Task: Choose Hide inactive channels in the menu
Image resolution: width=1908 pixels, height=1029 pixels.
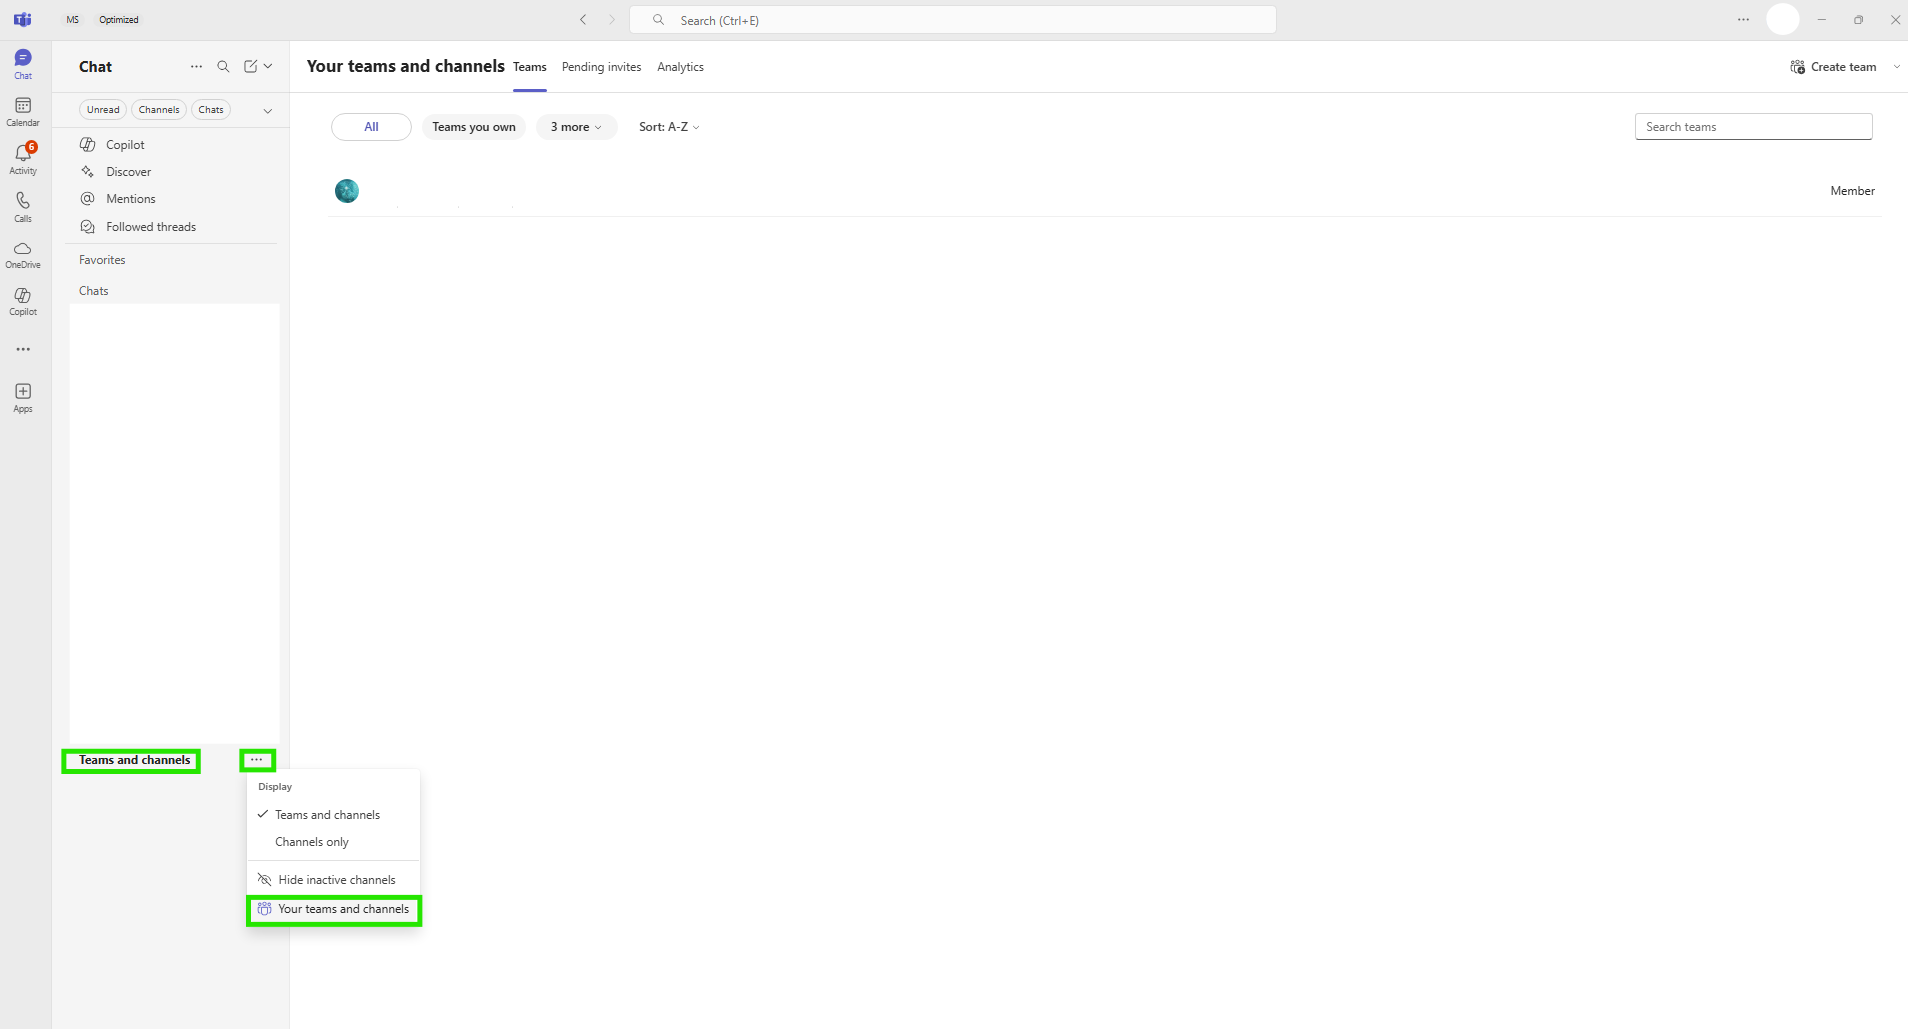Action: click(x=333, y=880)
